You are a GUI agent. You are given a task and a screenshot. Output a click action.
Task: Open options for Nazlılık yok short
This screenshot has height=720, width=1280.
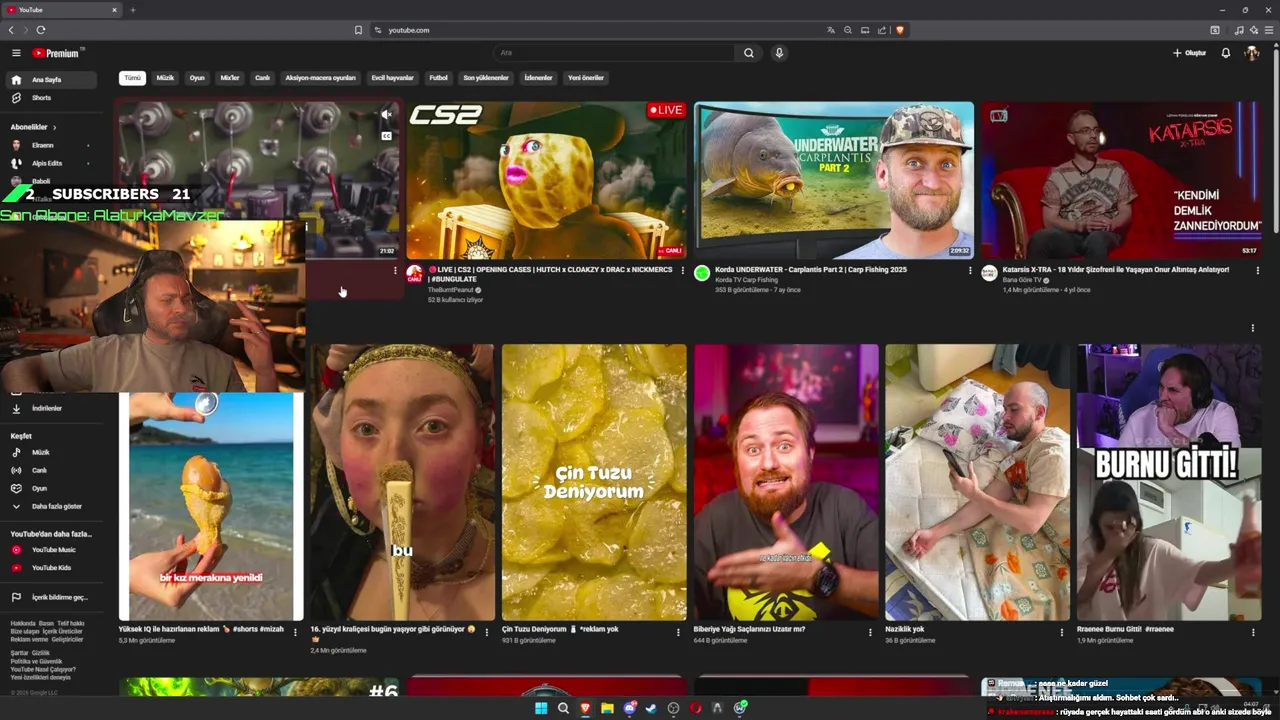click(x=1062, y=631)
